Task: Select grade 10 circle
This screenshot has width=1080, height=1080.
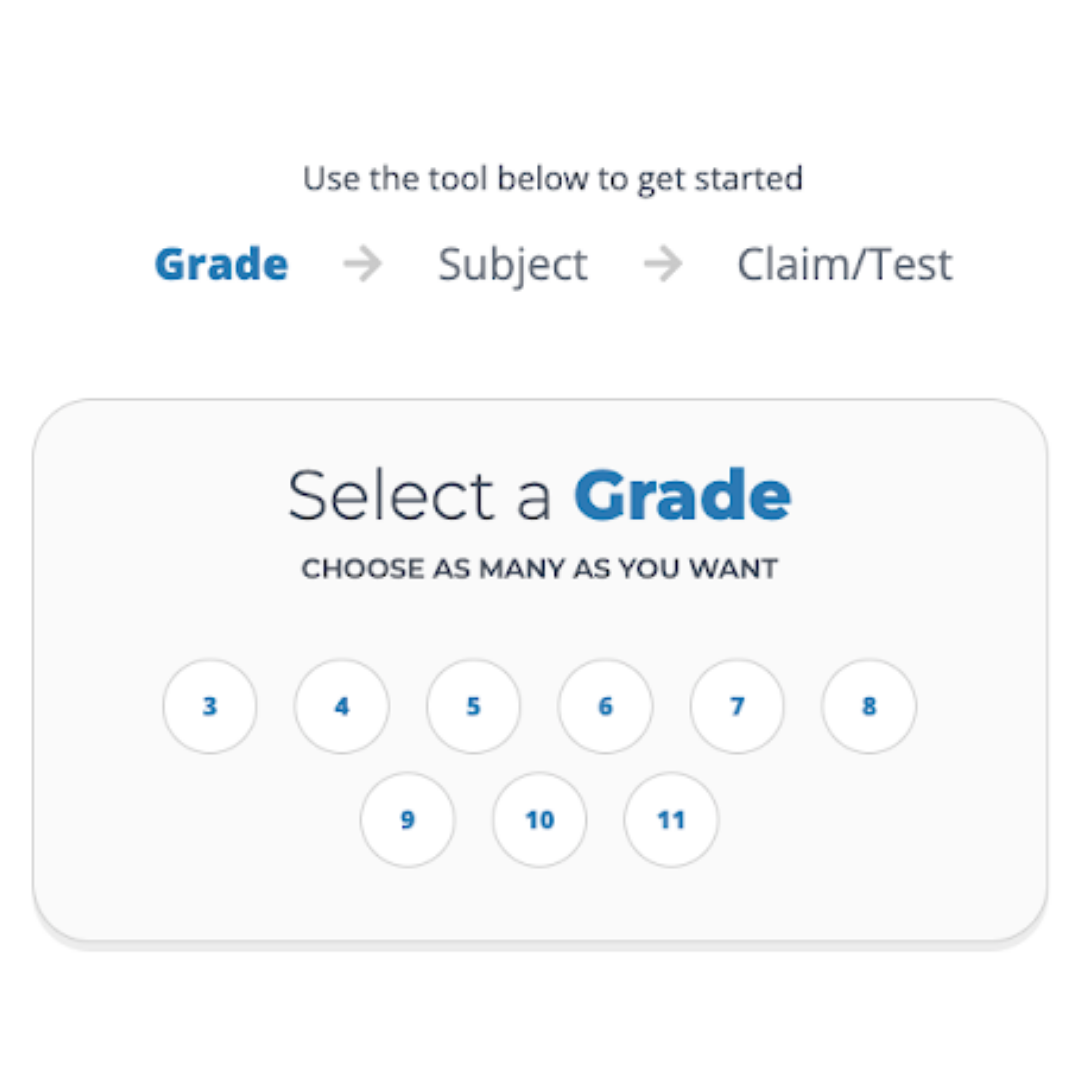Action: tap(539, 820)
